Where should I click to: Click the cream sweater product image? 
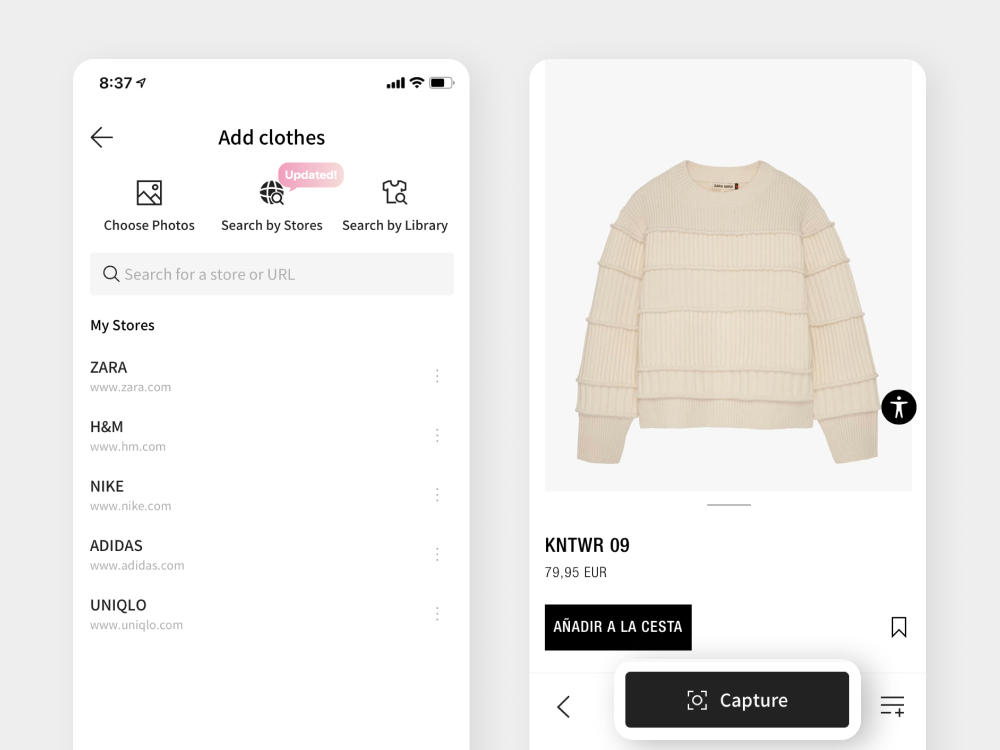coord(728,311)
